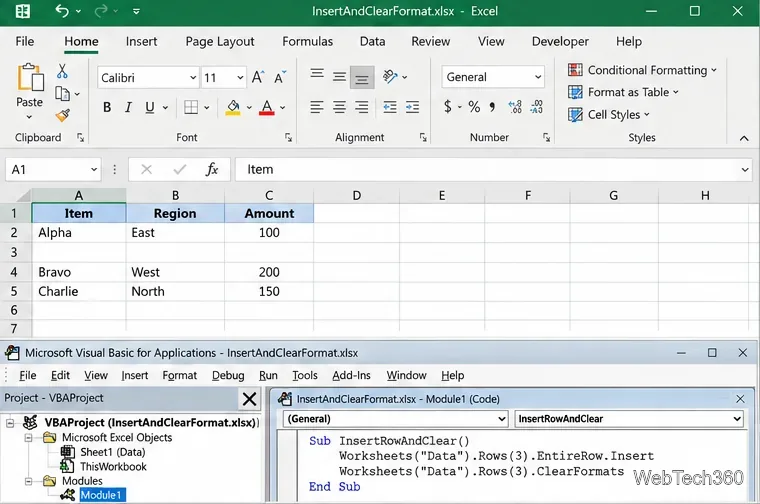The height and width of the screenshot is (504, 760).
Task: Toggle Center horizontal alignment
Action: (339, 107)
